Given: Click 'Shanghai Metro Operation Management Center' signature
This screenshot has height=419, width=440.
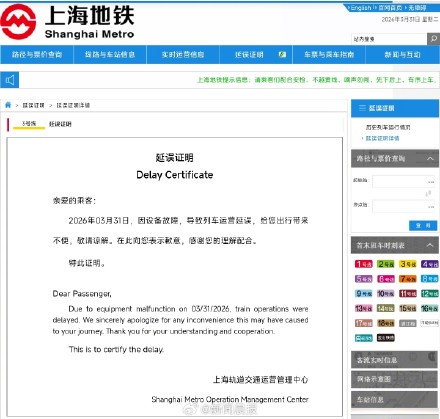Looking at the screenshot, I should pyautogui.click(x=230, y=399).
